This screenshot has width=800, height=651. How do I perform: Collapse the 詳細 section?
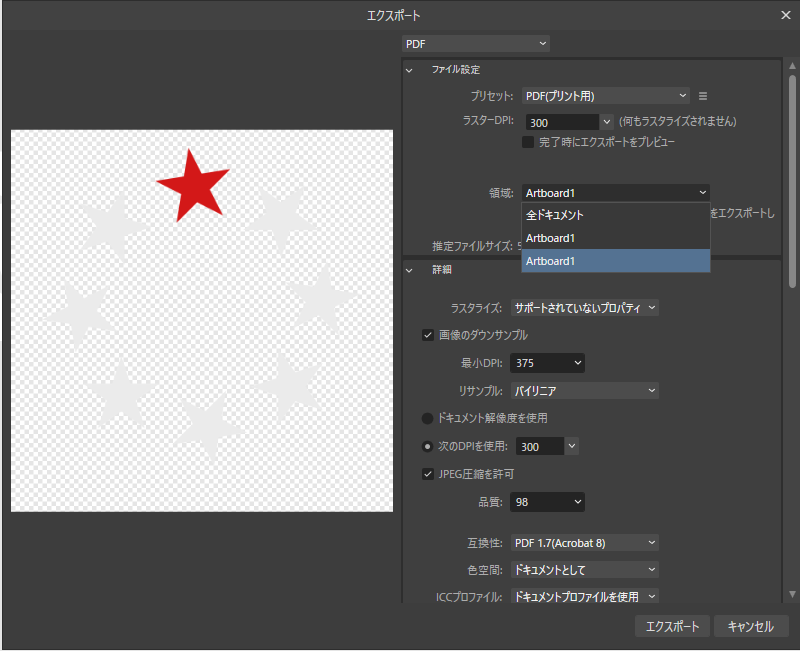[x=409, y=270]
